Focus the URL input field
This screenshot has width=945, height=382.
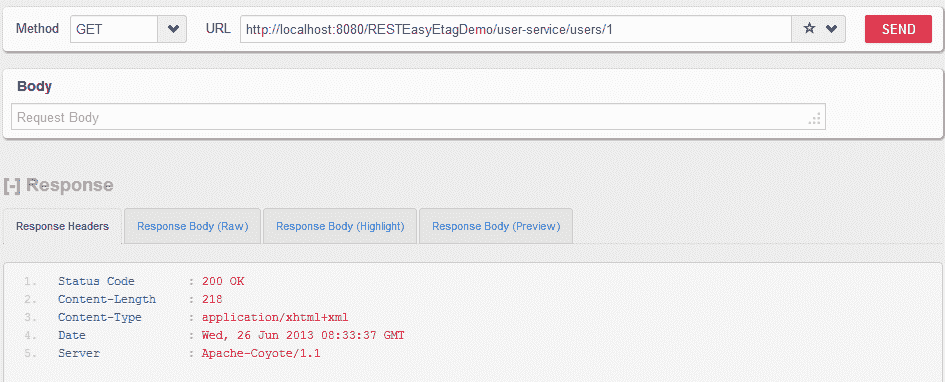(x=515, y=29)
